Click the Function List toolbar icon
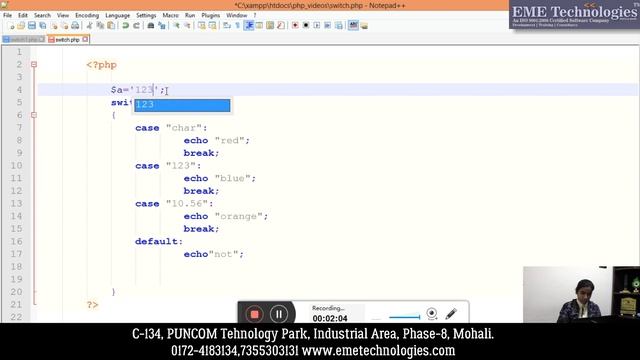Image resolution: width=640 pixels, height=360 pixels. [x=280, y=26]
